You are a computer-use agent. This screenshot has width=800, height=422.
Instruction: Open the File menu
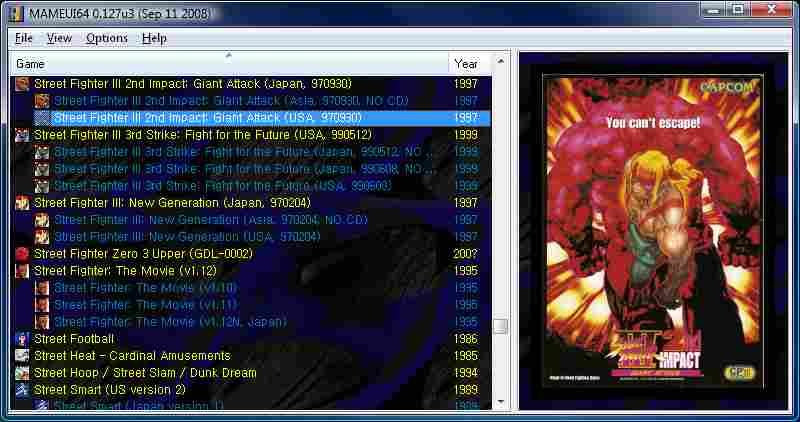23,38
